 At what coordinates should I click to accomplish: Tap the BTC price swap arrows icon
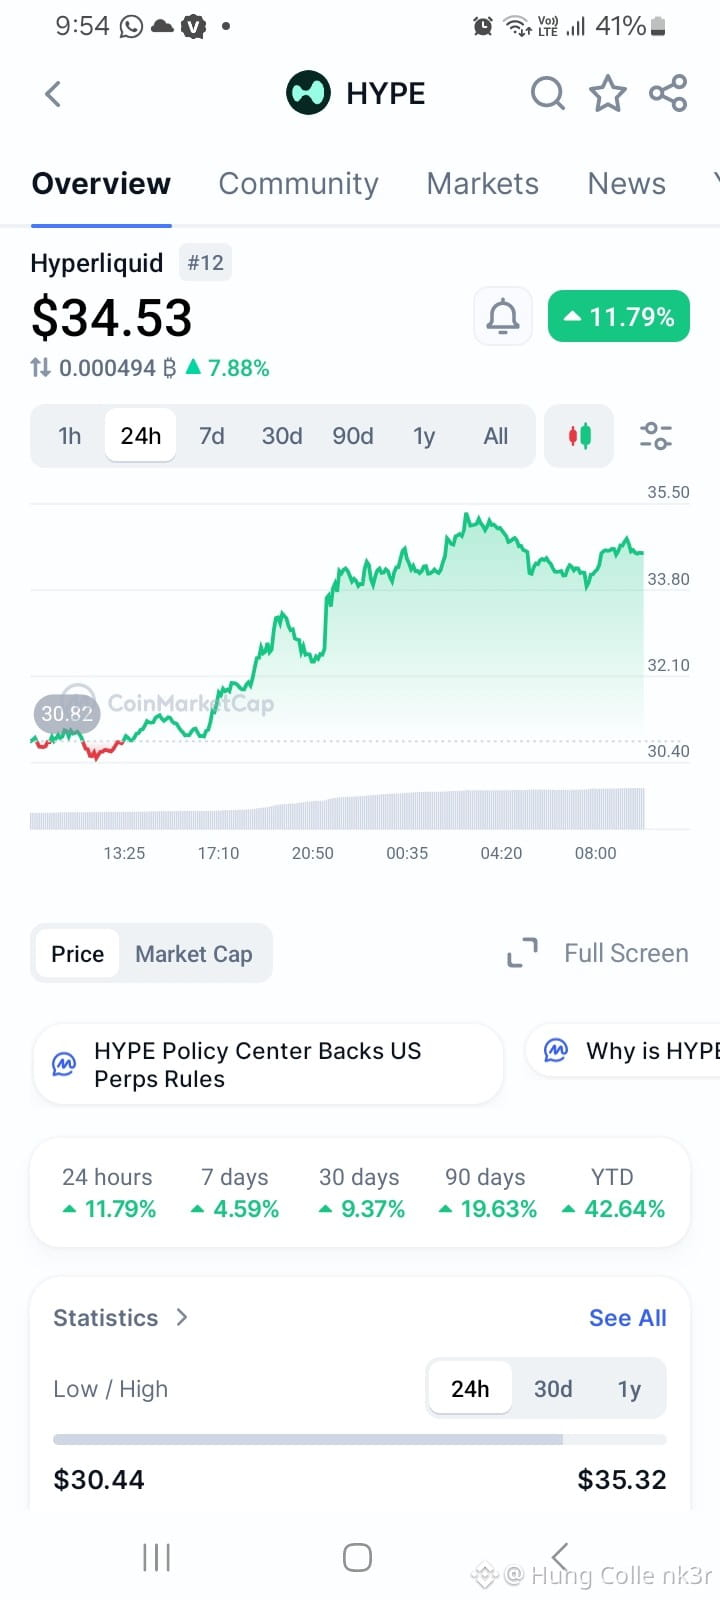tap(40, 368)
